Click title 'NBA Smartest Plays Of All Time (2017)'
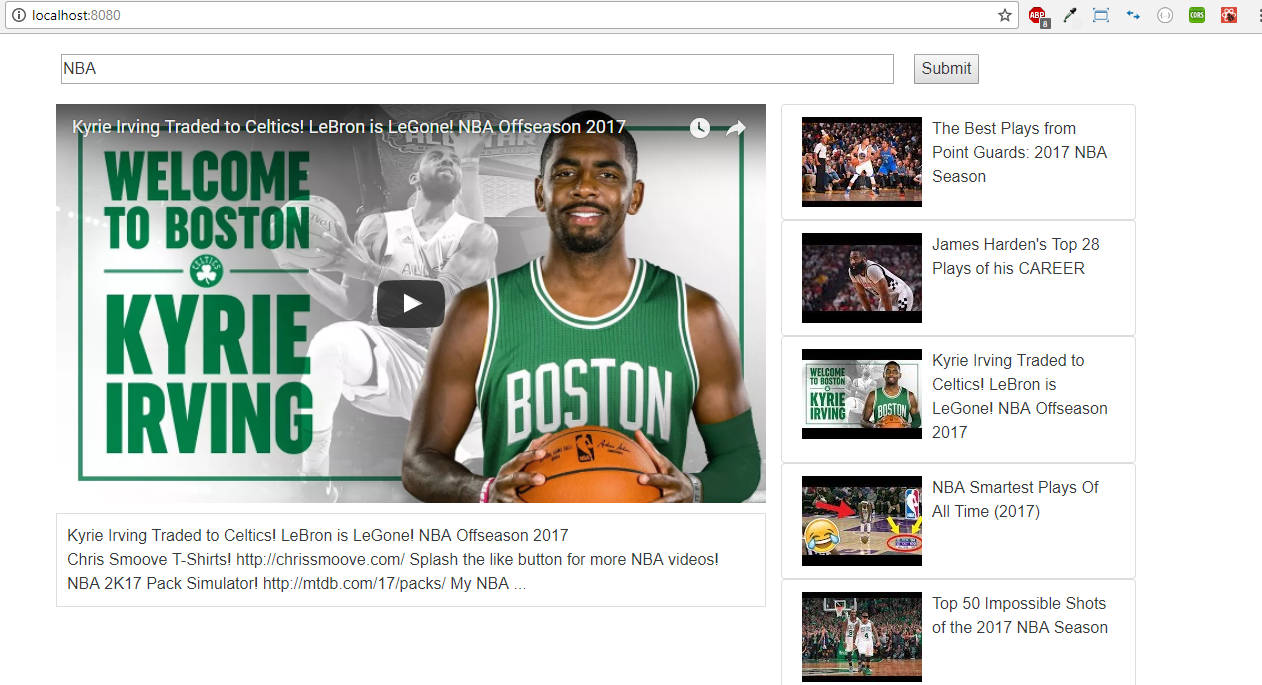1262x685 pixels. pyautogui.click(x=1015, y=499)
